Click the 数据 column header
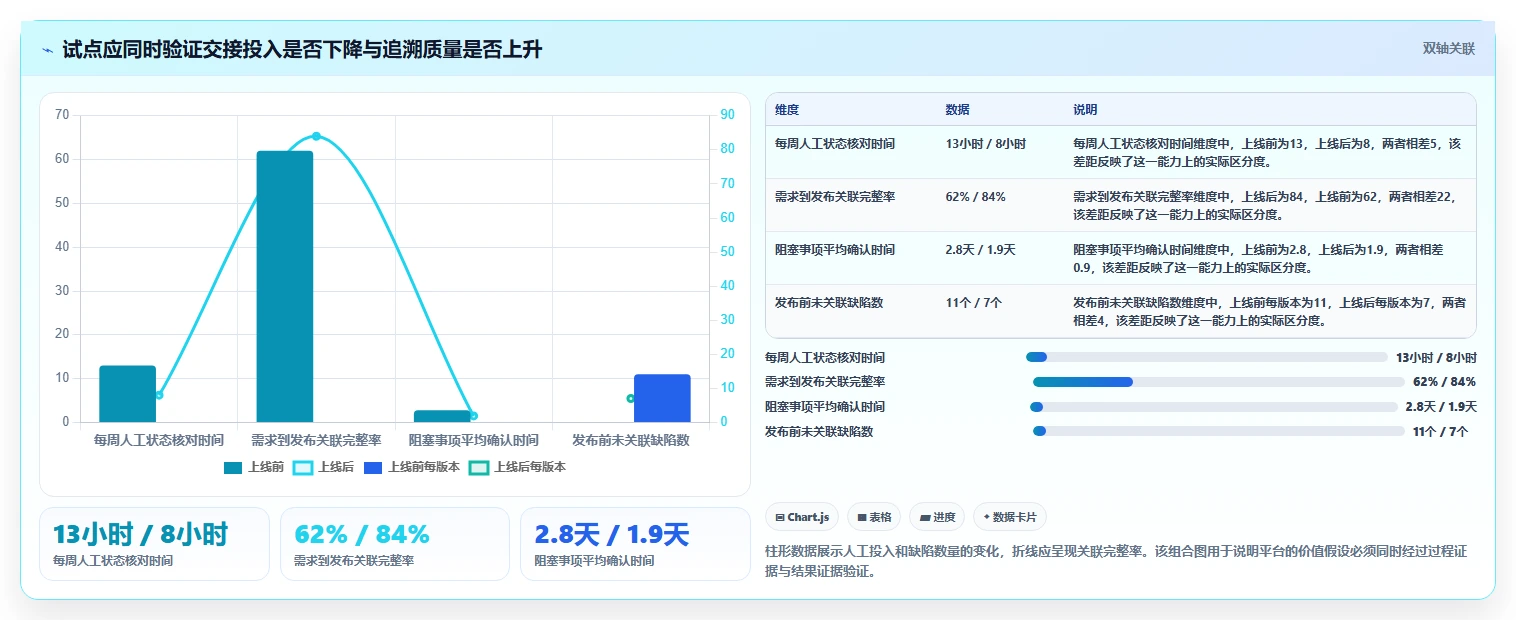 point(957,110)
